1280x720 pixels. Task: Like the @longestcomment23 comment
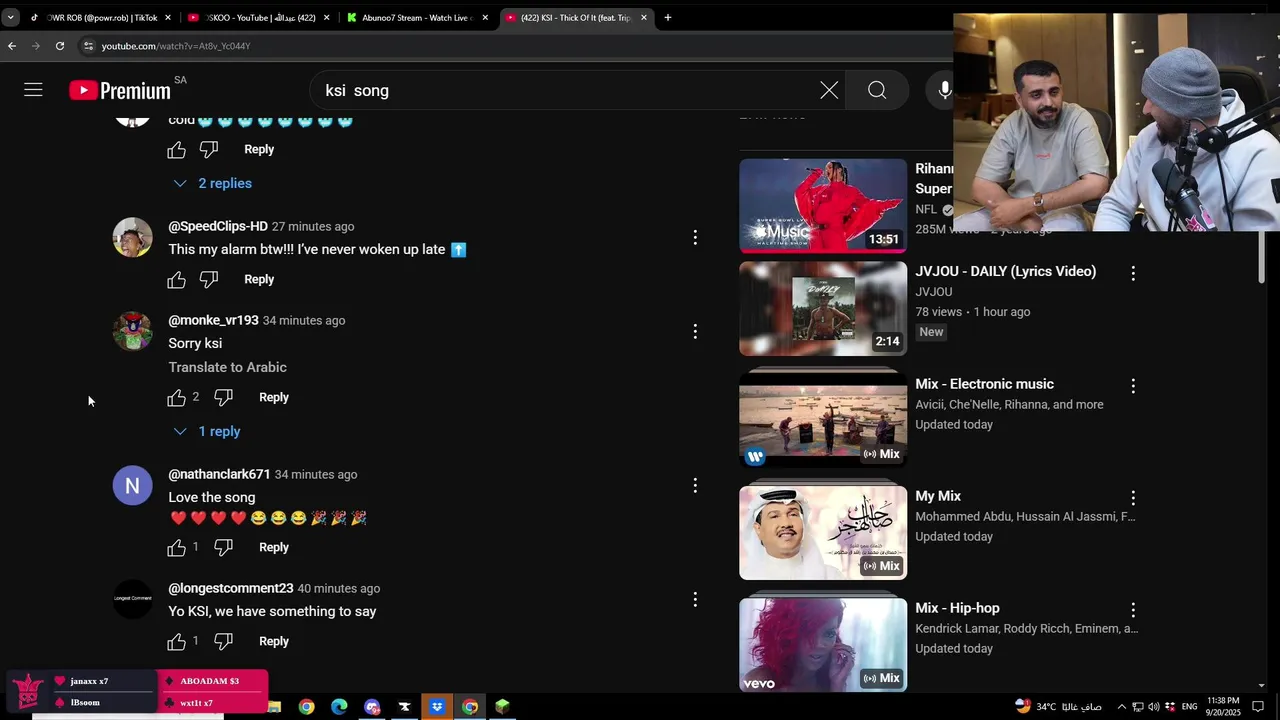[176, 642]
